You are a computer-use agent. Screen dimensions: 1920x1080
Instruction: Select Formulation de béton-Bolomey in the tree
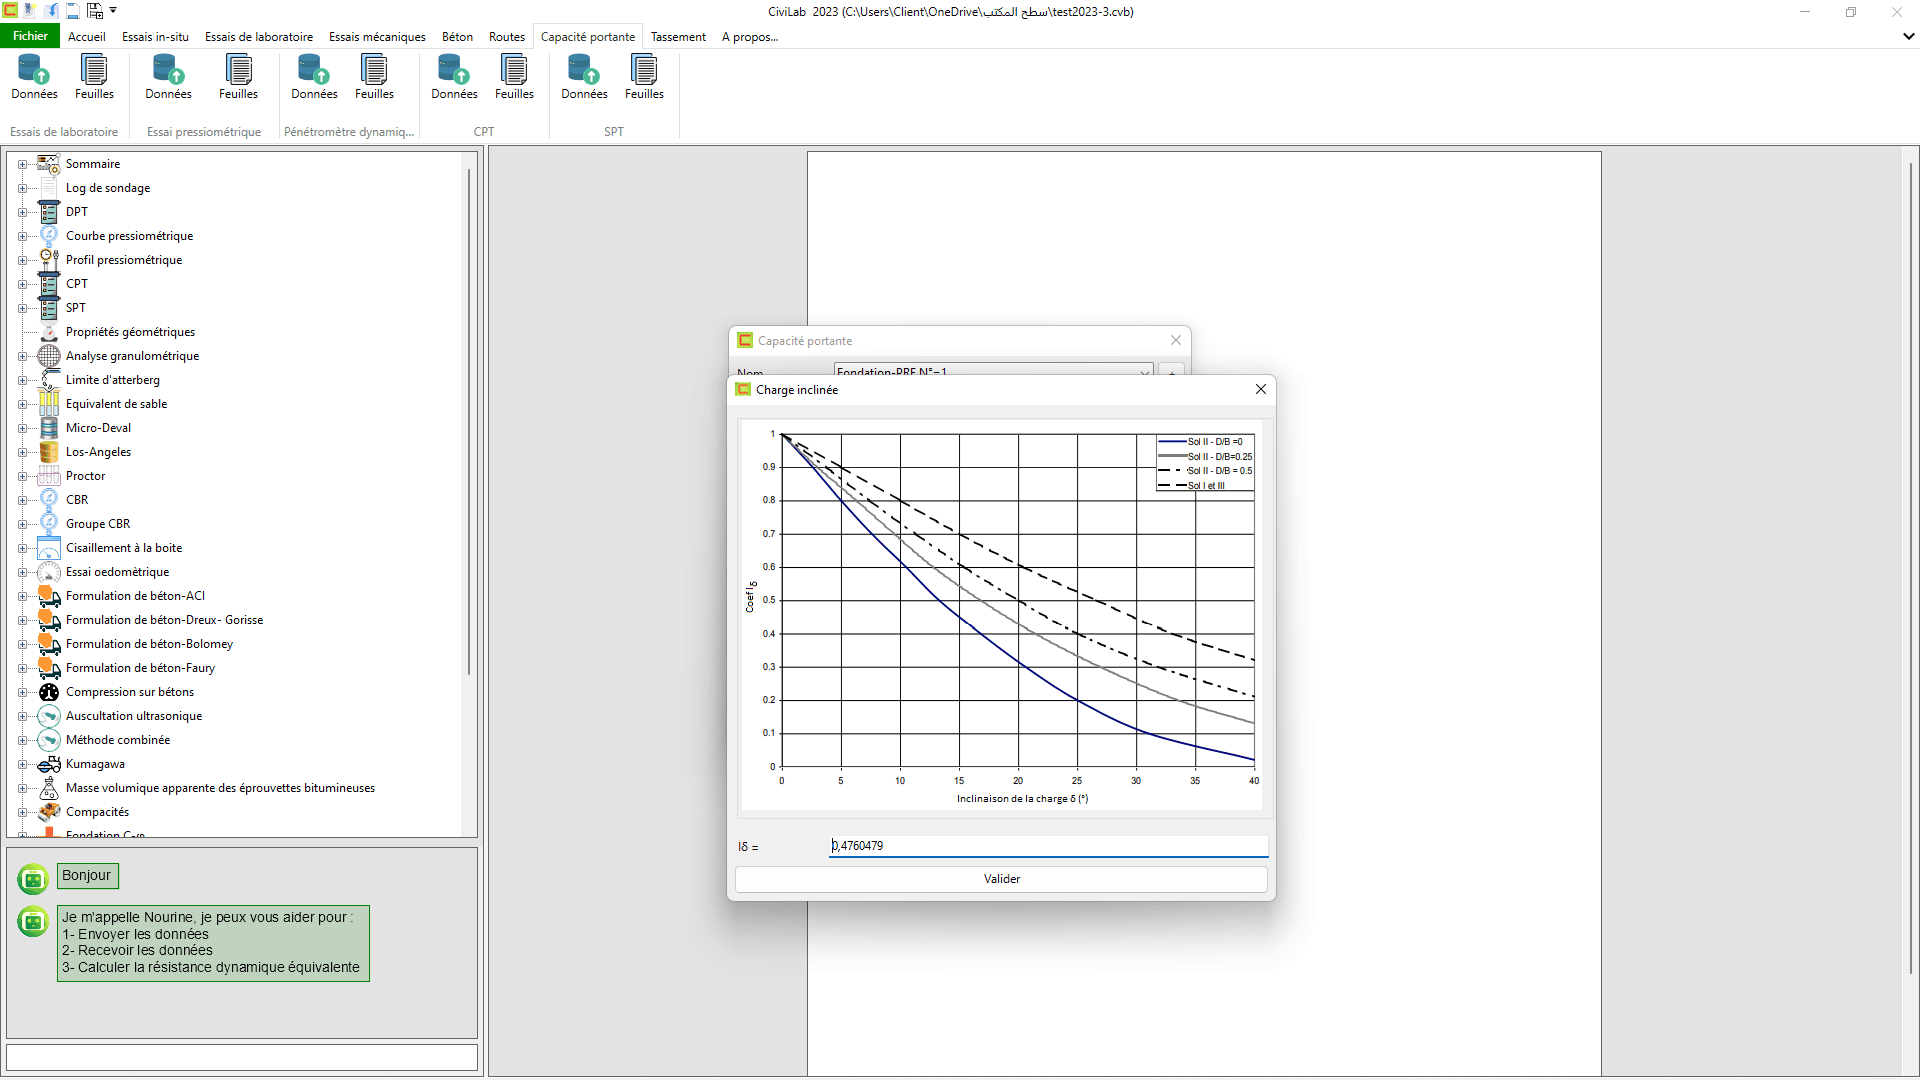(149, 644)
